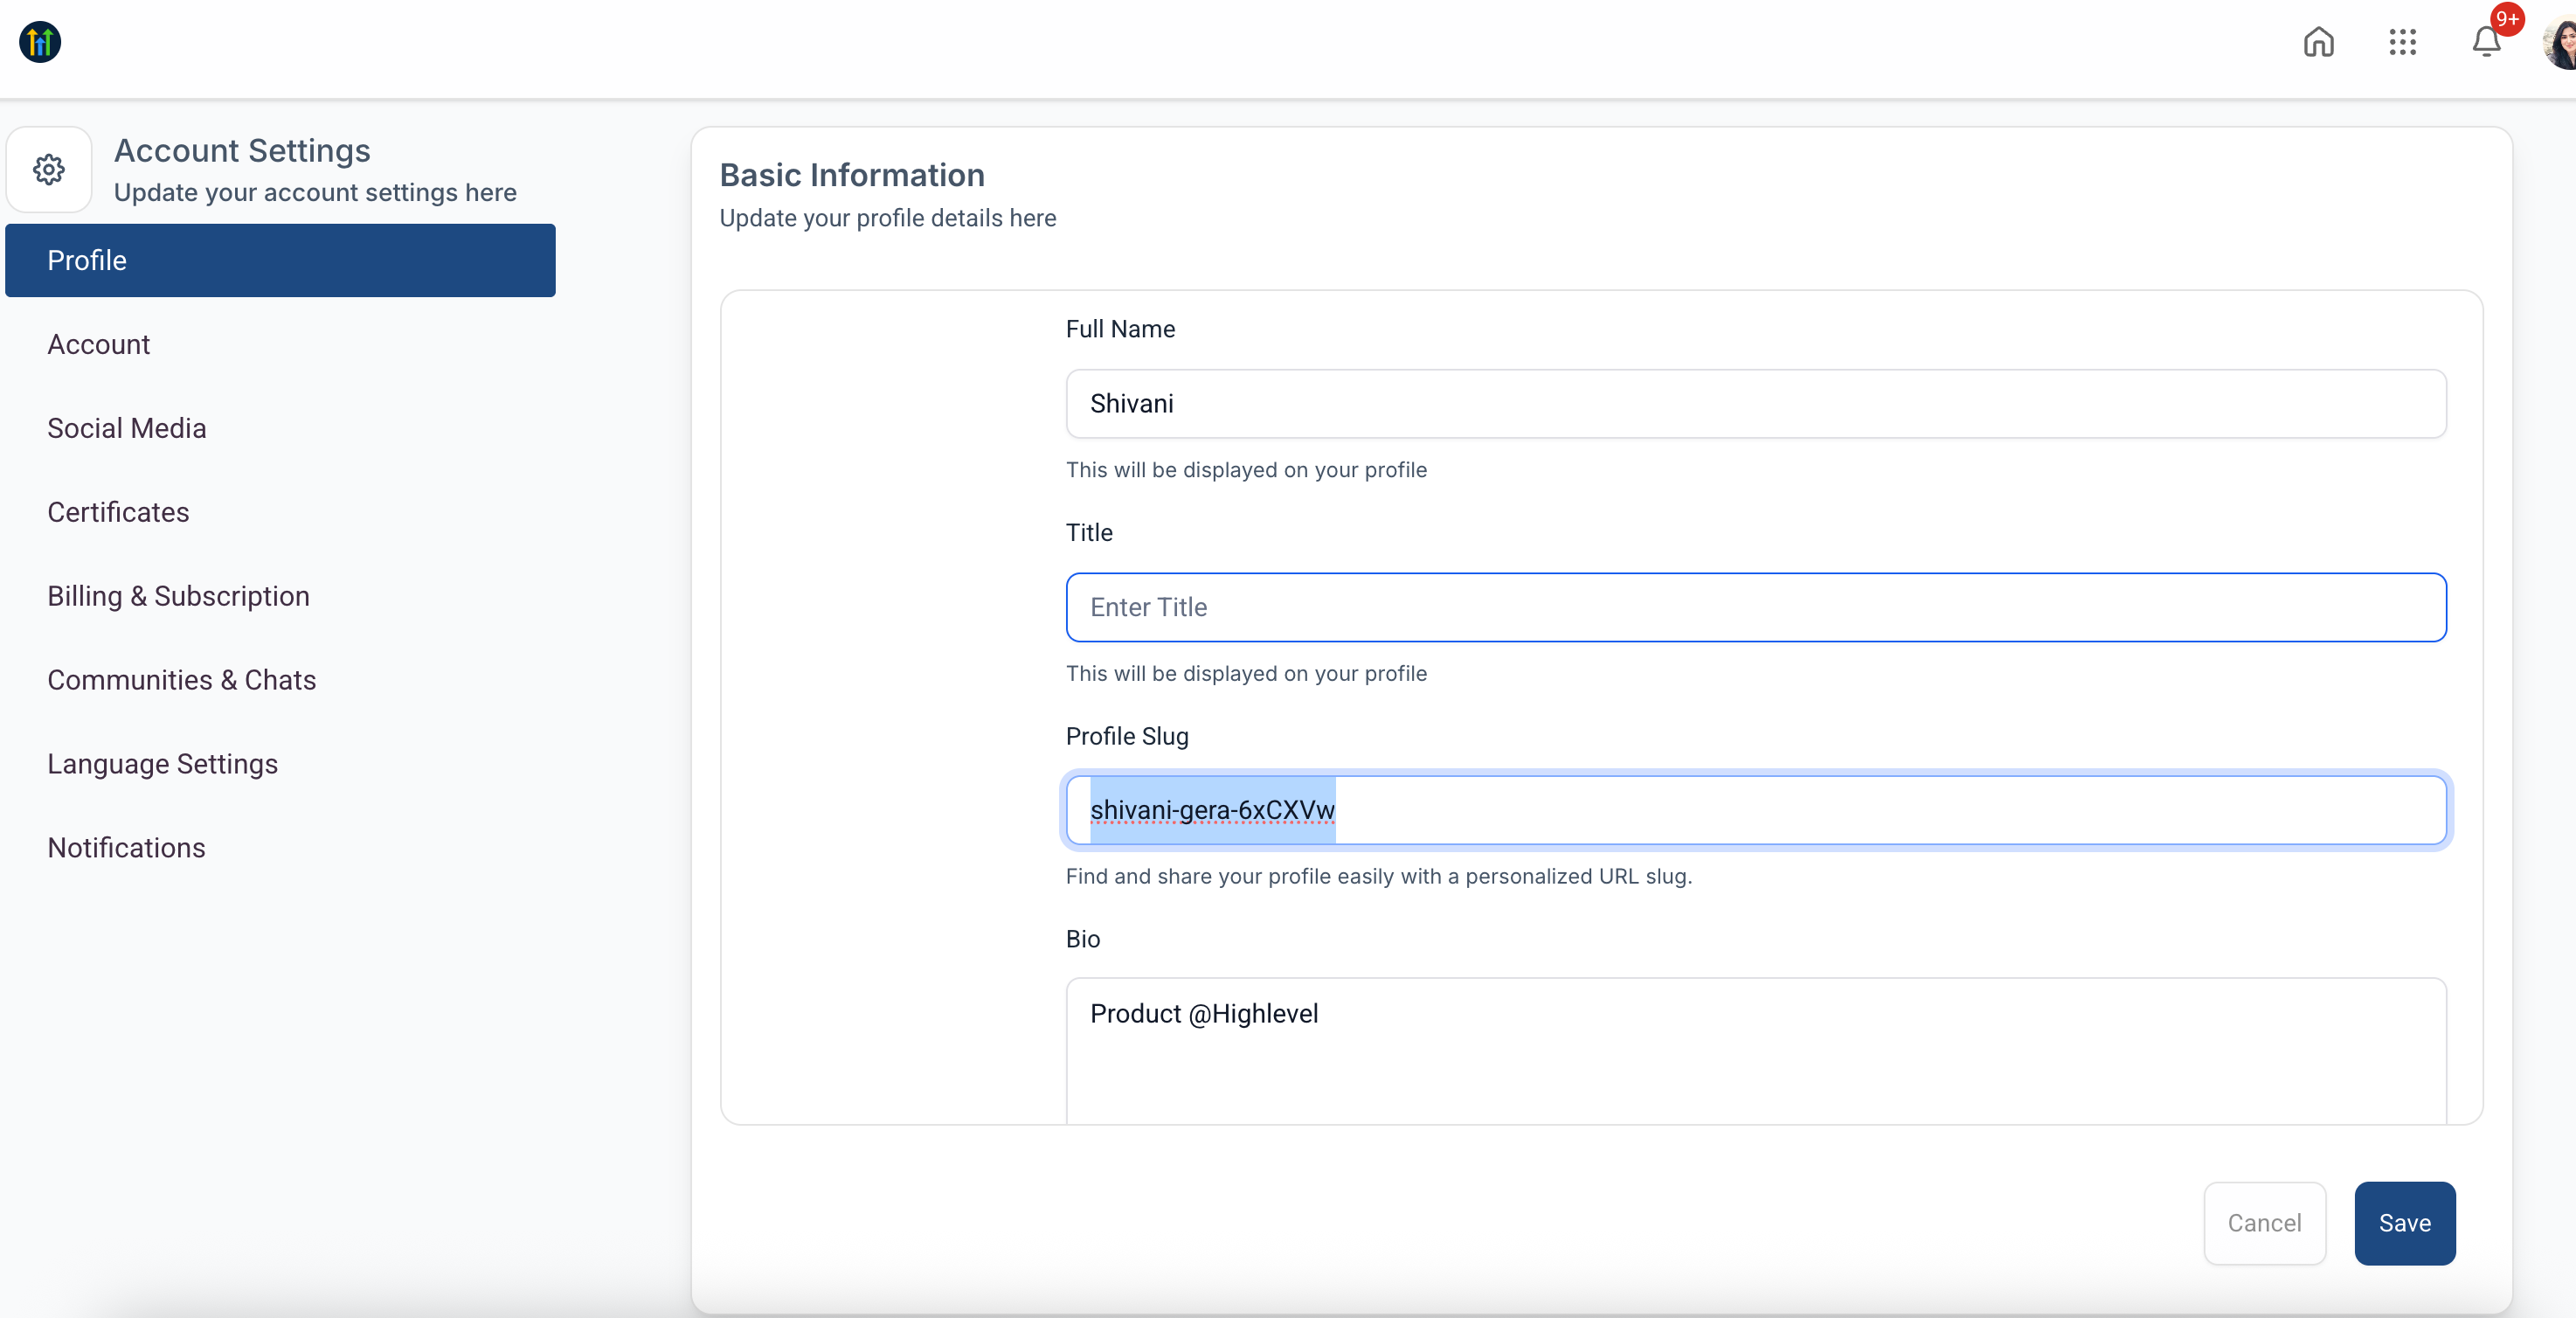
Task: Click the user avatar picture
Action: tap(2560, 44)
